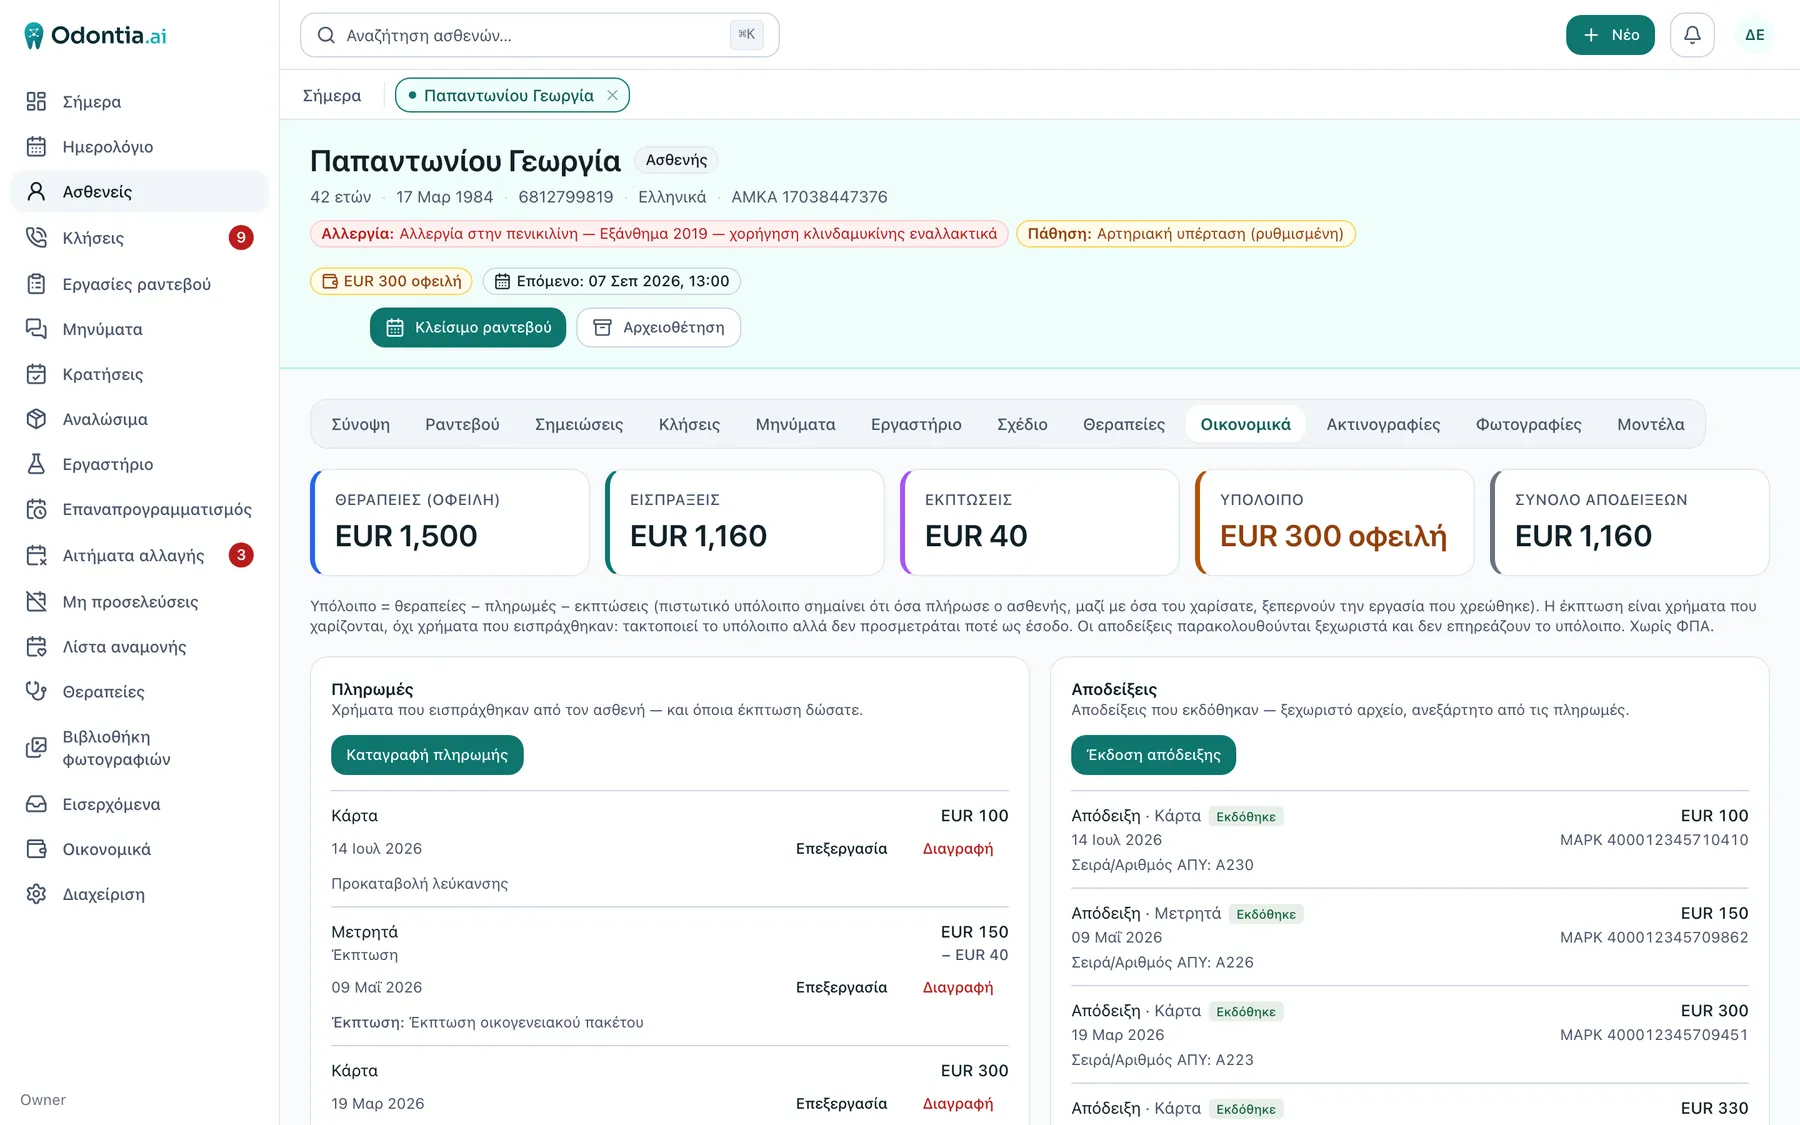Delete the 09 Μαΐ 2026 cash payment
The height and width of the screenshot is (1125, 1800).
pyautogui.click(x=958, y=987)
